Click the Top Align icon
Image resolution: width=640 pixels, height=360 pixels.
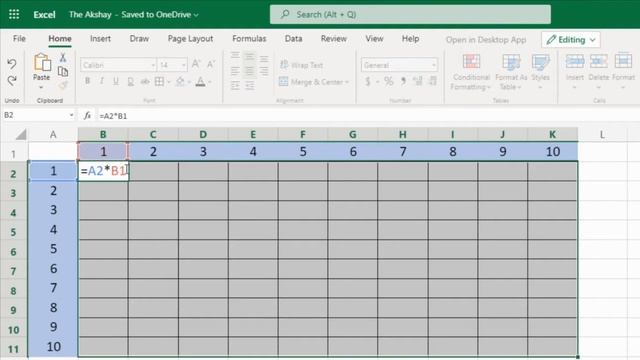click(x=235, y=56)
